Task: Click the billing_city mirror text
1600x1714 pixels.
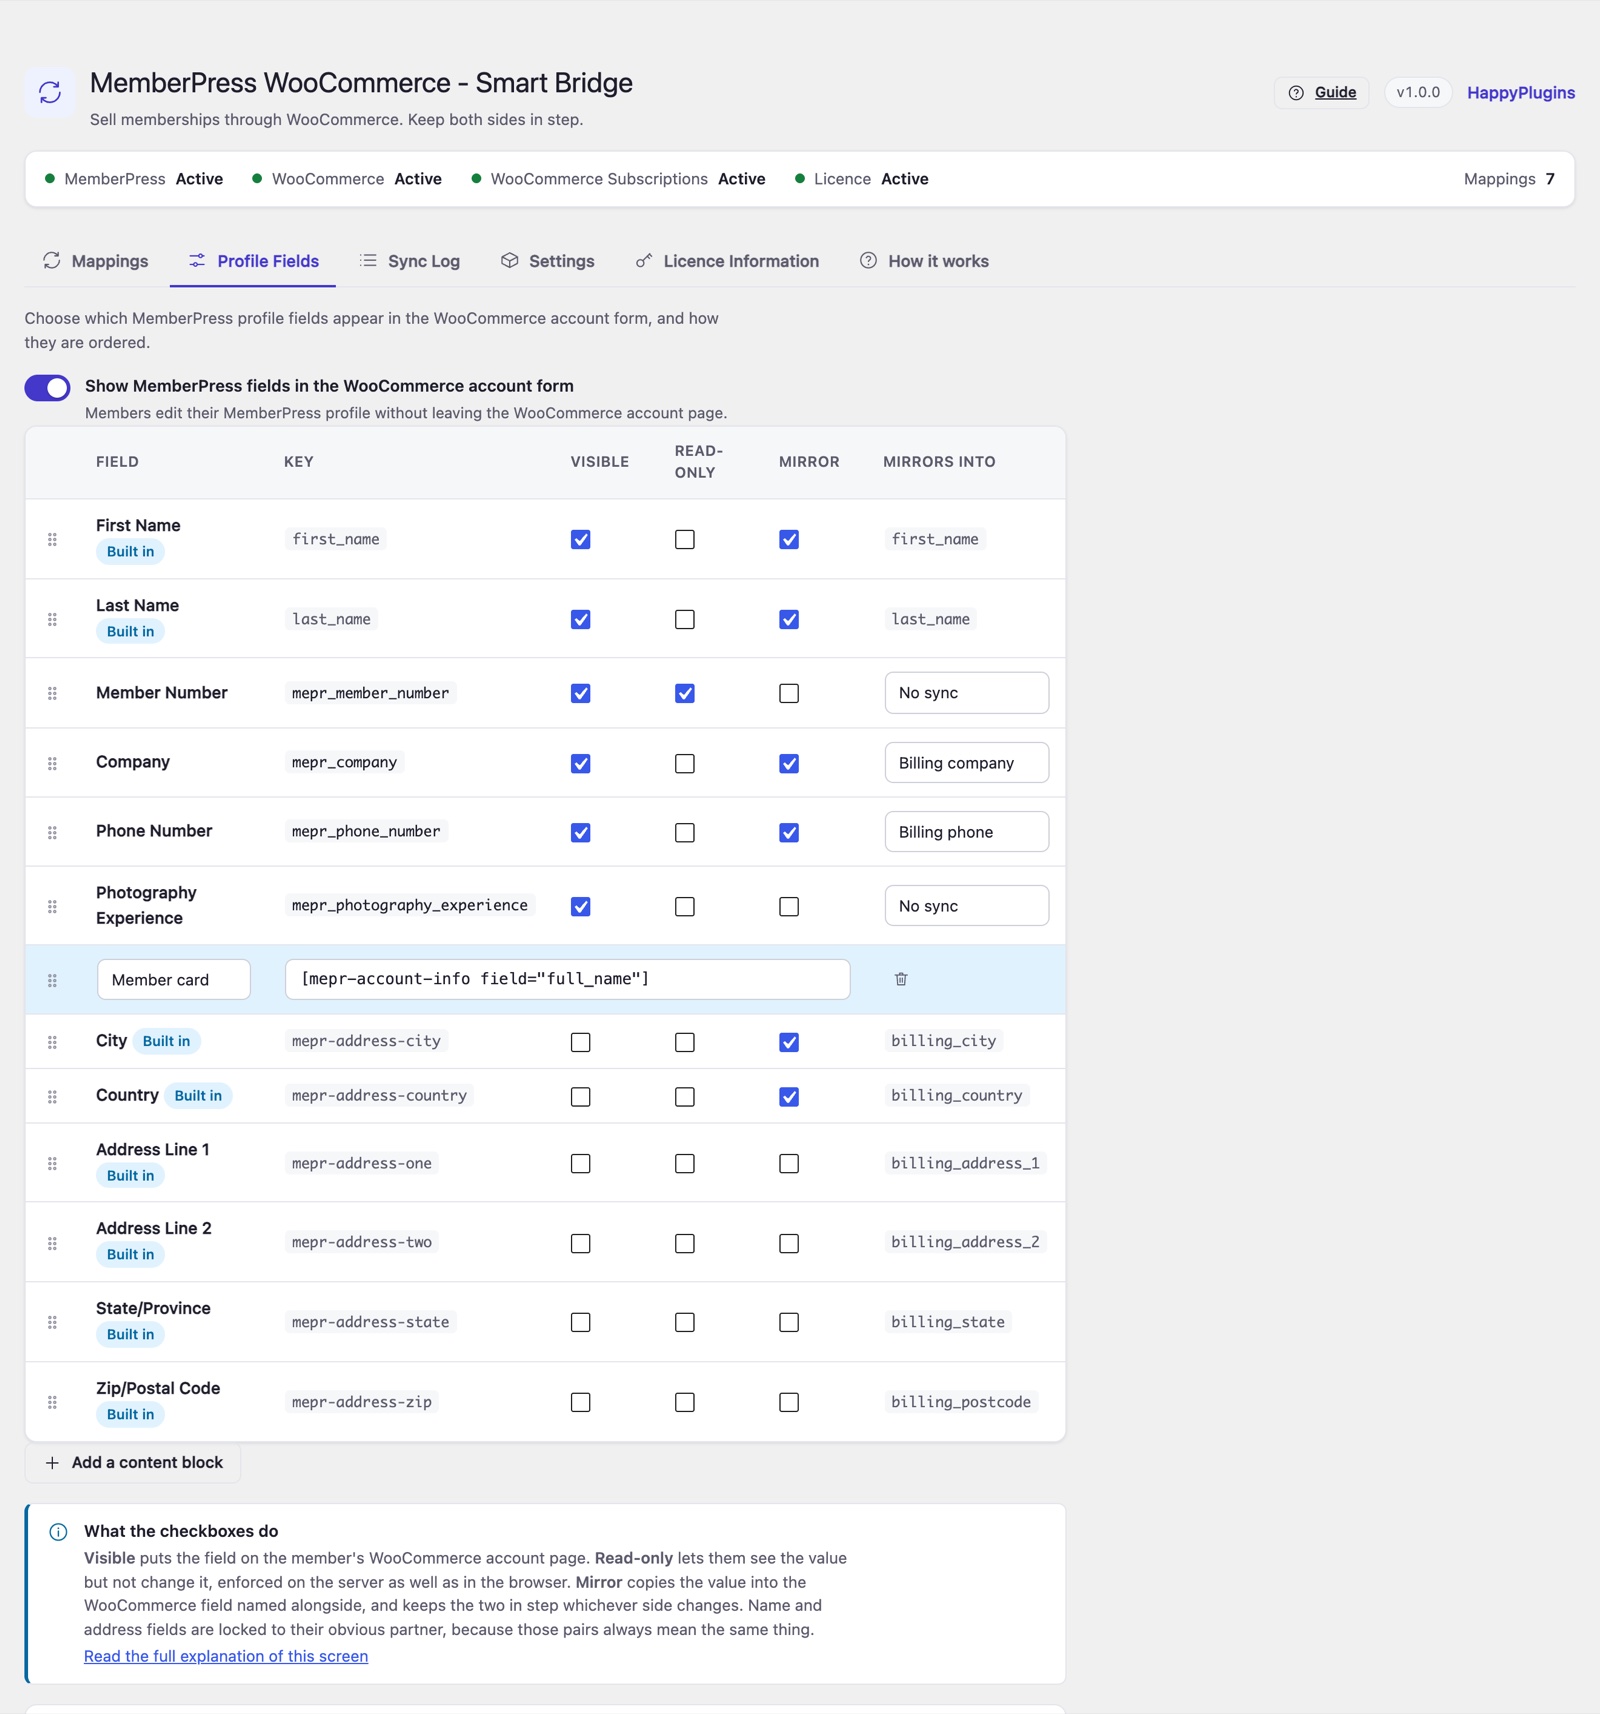Action: pos(944,1041)
